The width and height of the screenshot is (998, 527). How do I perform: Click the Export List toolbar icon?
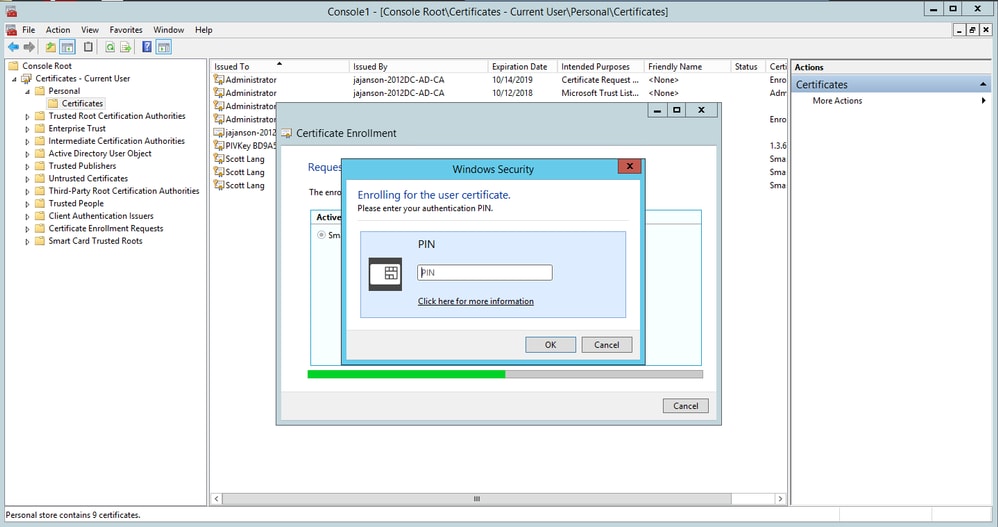pos(125,47)
